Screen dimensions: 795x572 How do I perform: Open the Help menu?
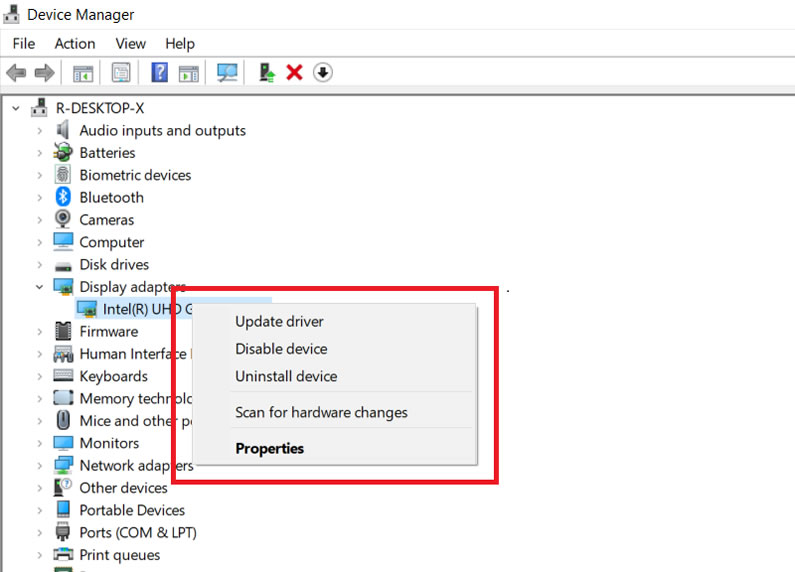180,44
